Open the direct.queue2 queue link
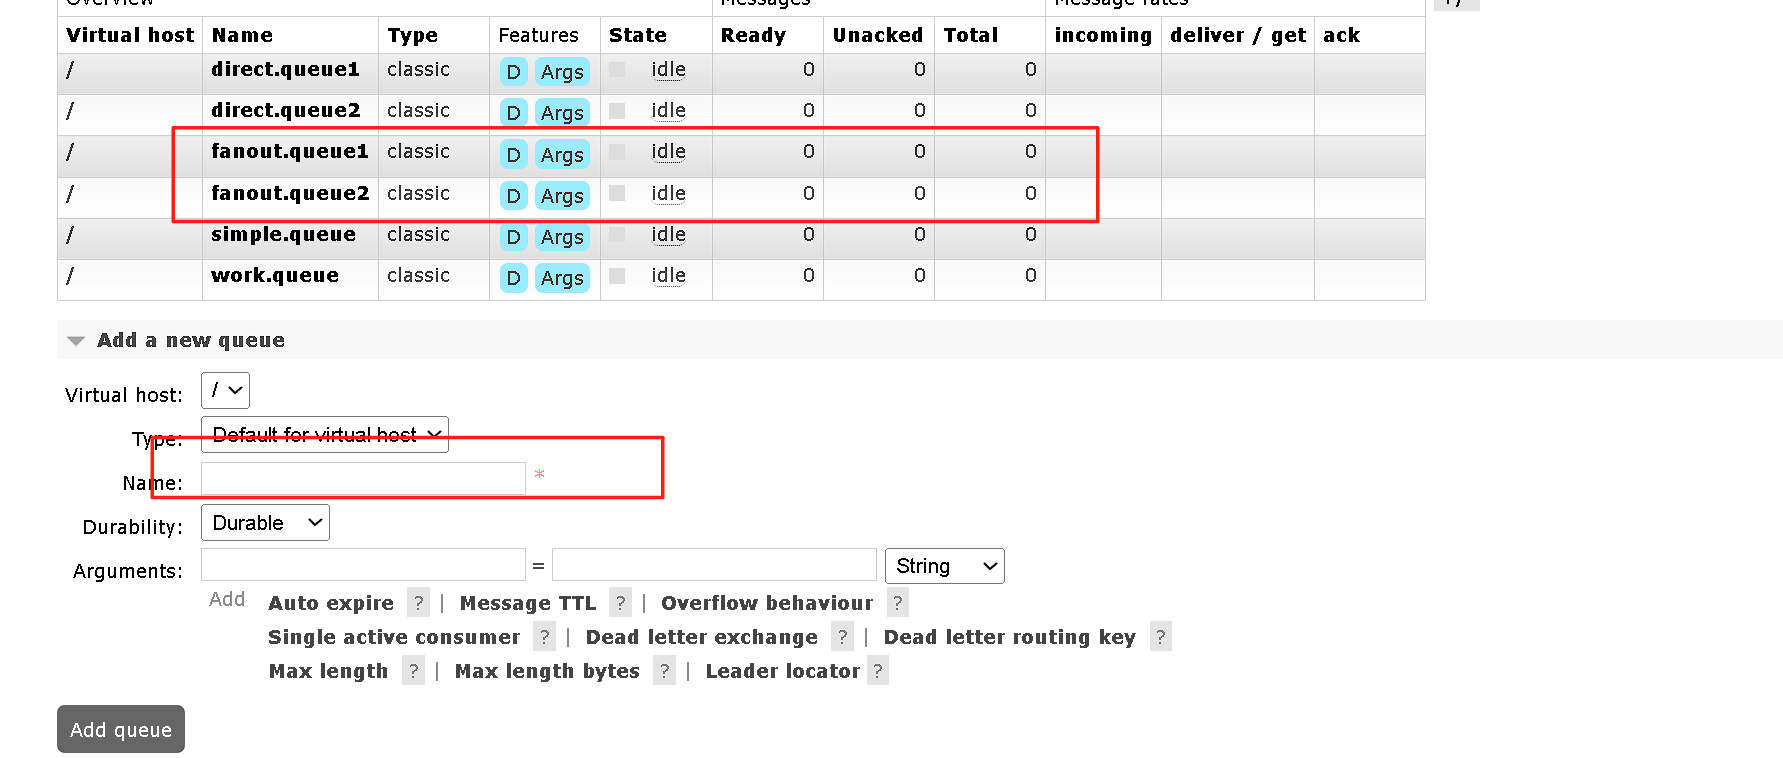 click(285, 111)
